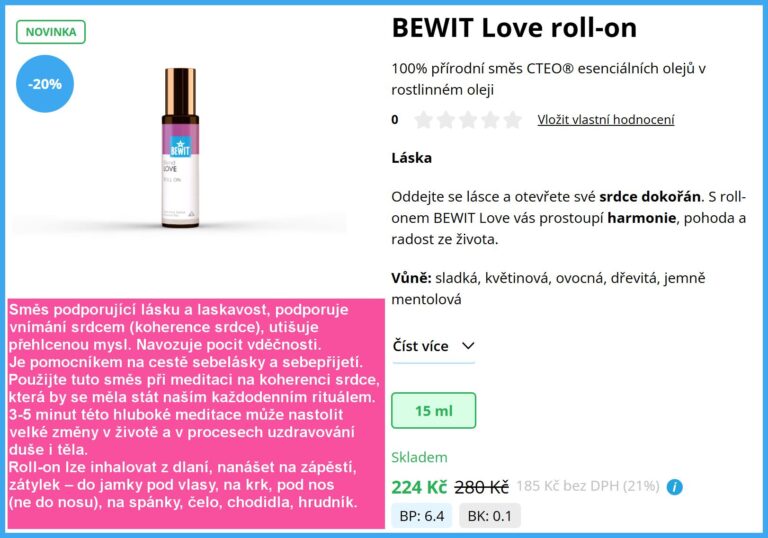Click the 224 Kč discounted price
Screen dimensions: 768x538
click(419, 487)
